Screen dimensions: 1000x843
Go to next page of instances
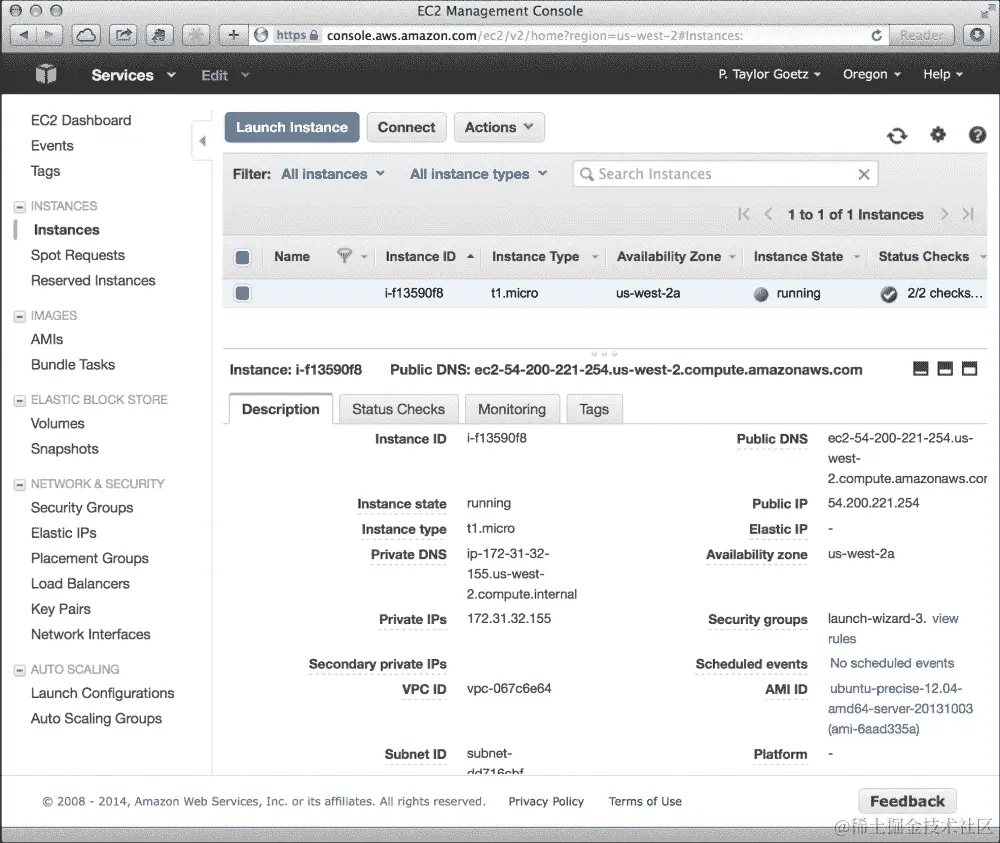(x=945, y=214)
